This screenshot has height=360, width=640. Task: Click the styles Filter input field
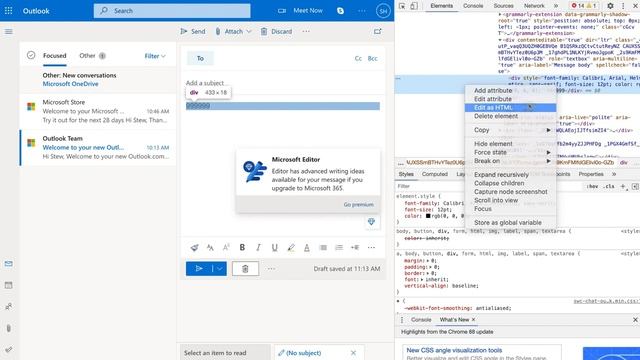pos(488,186)
